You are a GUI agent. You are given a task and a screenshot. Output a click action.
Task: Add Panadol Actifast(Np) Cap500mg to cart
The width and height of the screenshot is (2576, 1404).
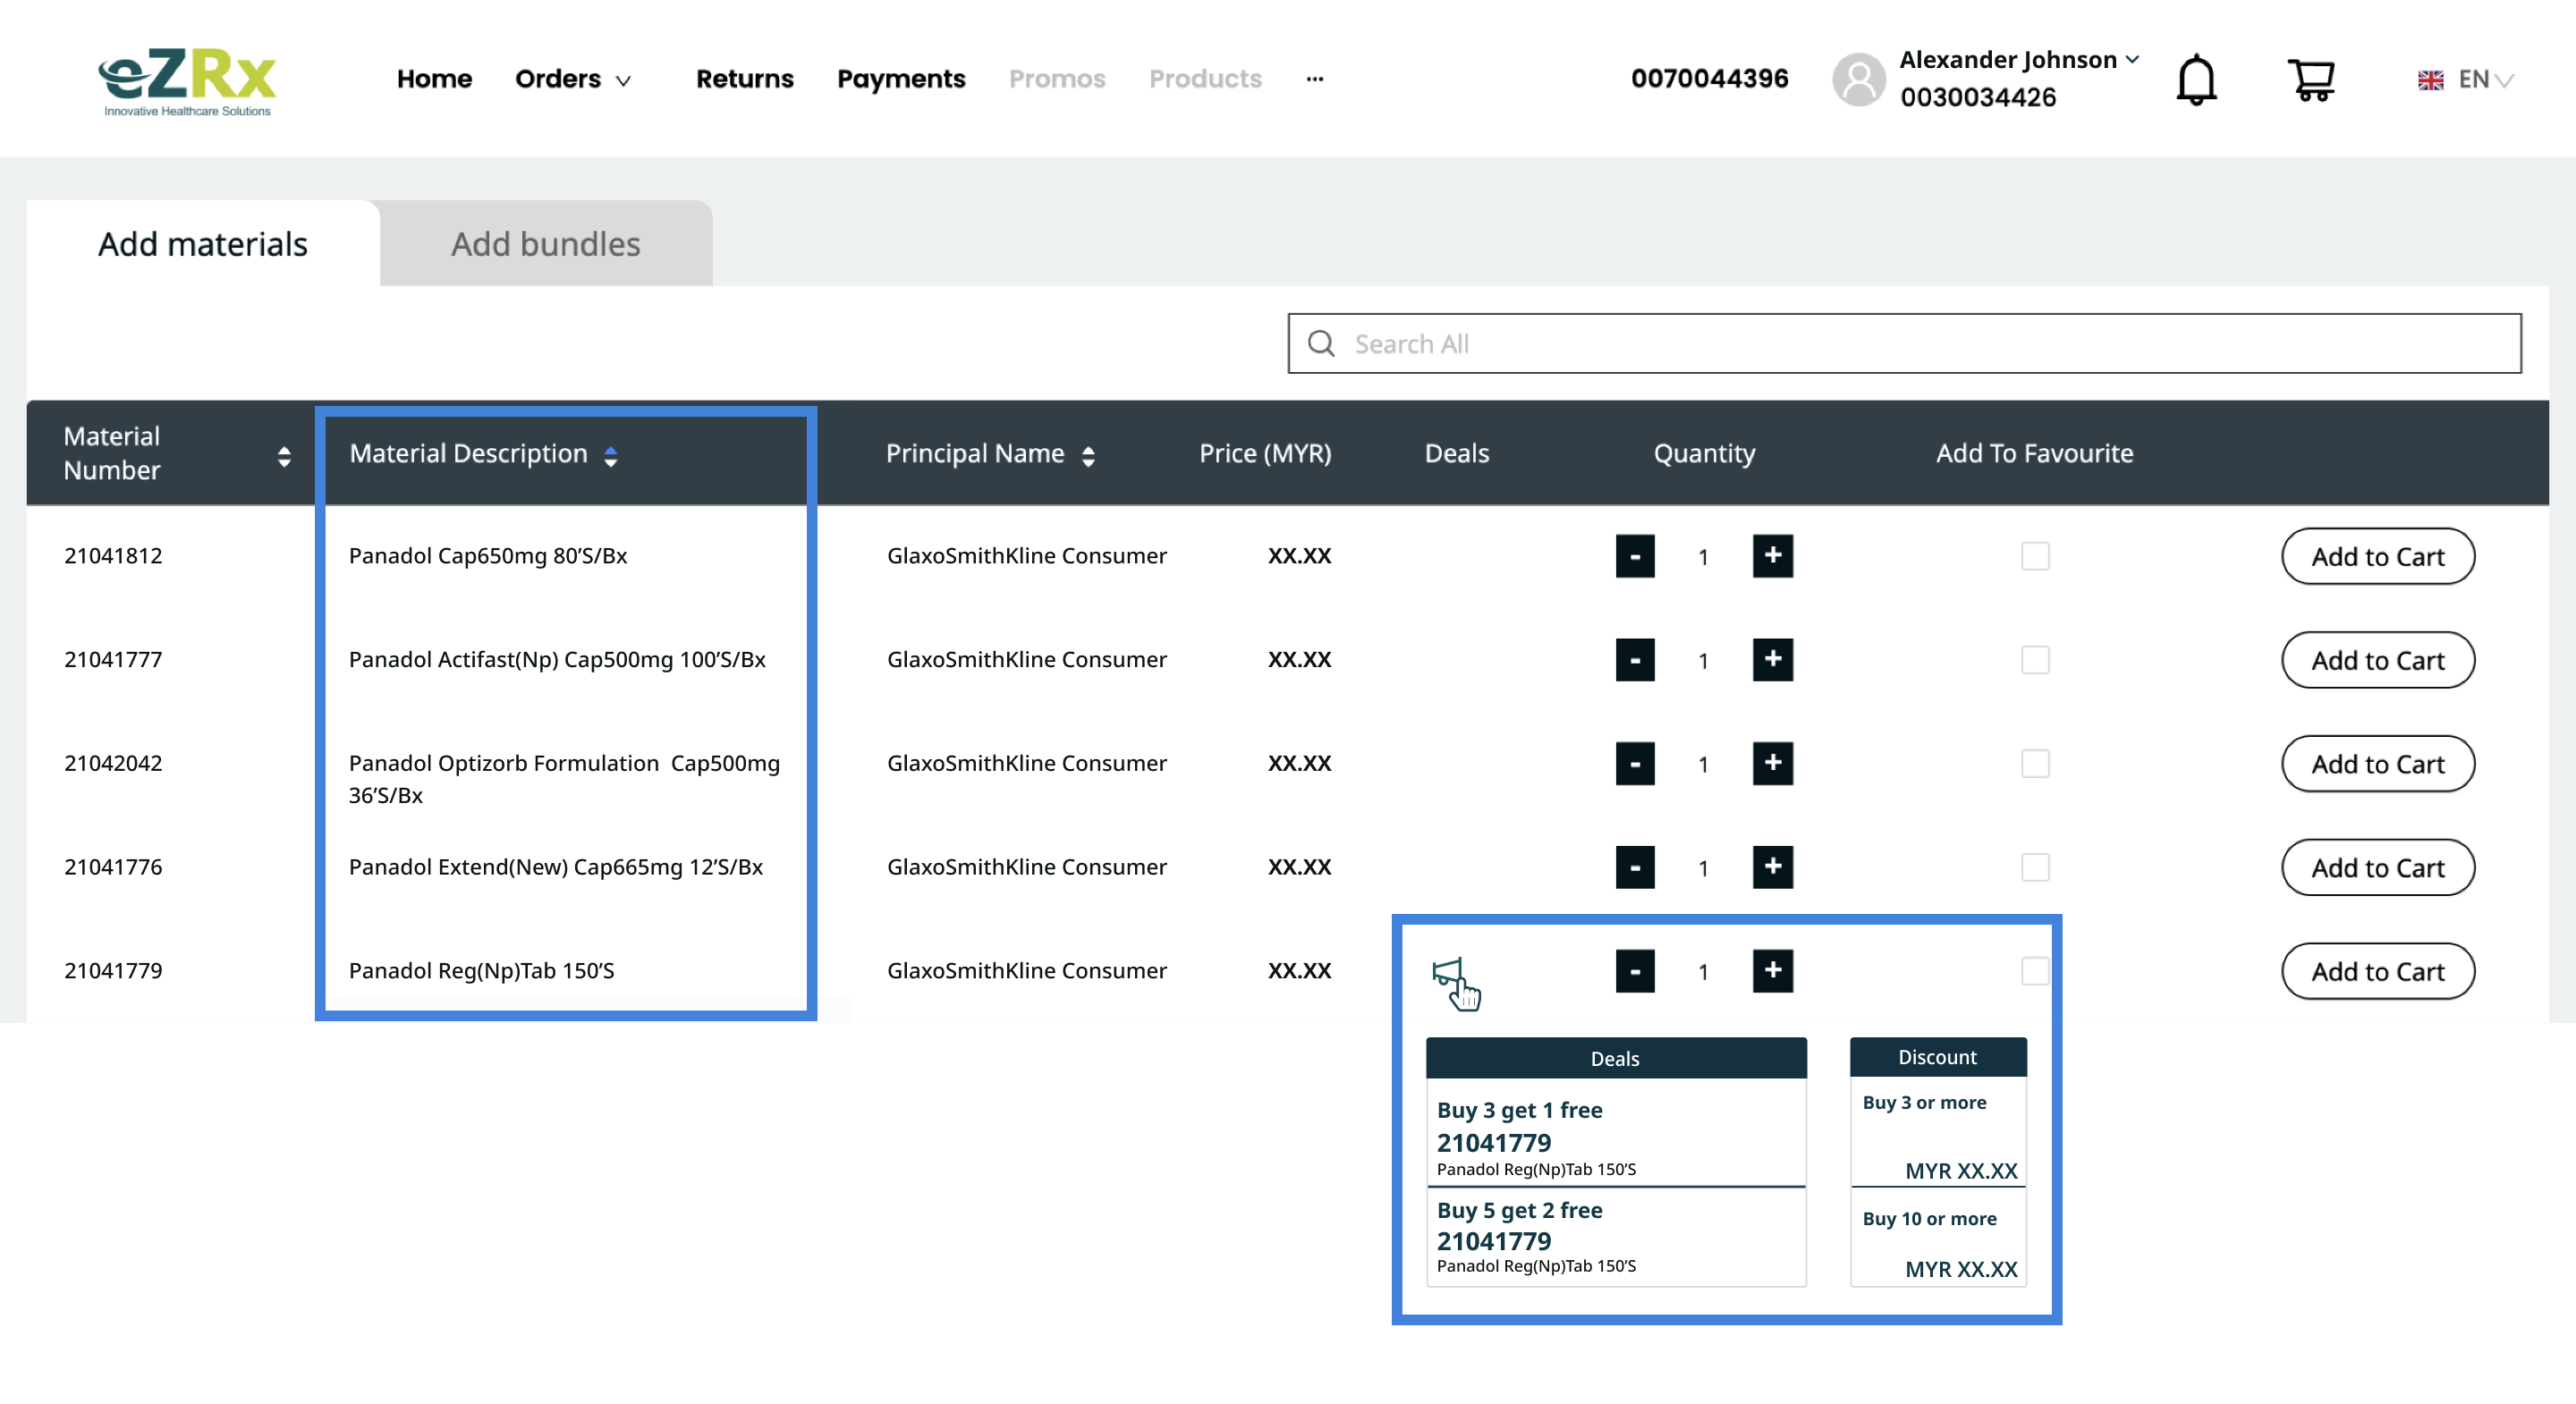2378,661
